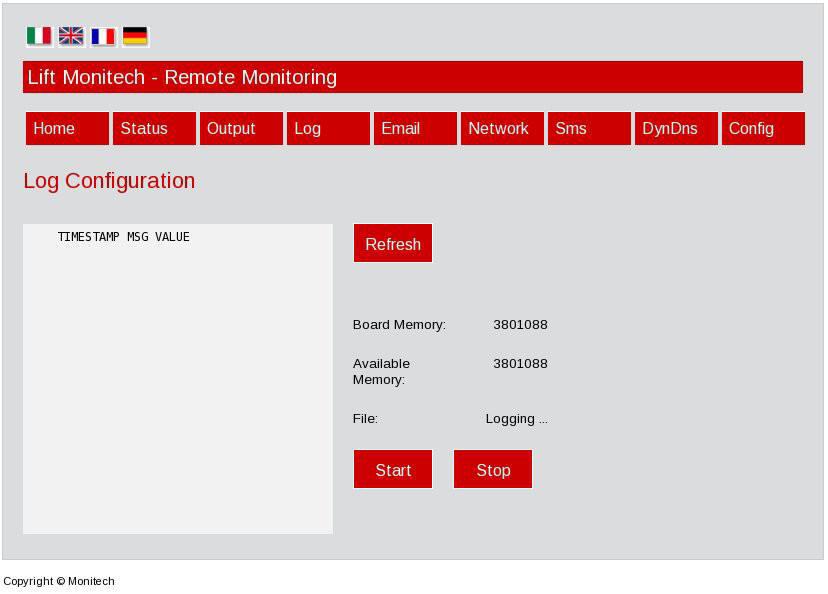Navigate to the Network page
Image resolution: width=828 pixels, height=594 pixels.
502,128
